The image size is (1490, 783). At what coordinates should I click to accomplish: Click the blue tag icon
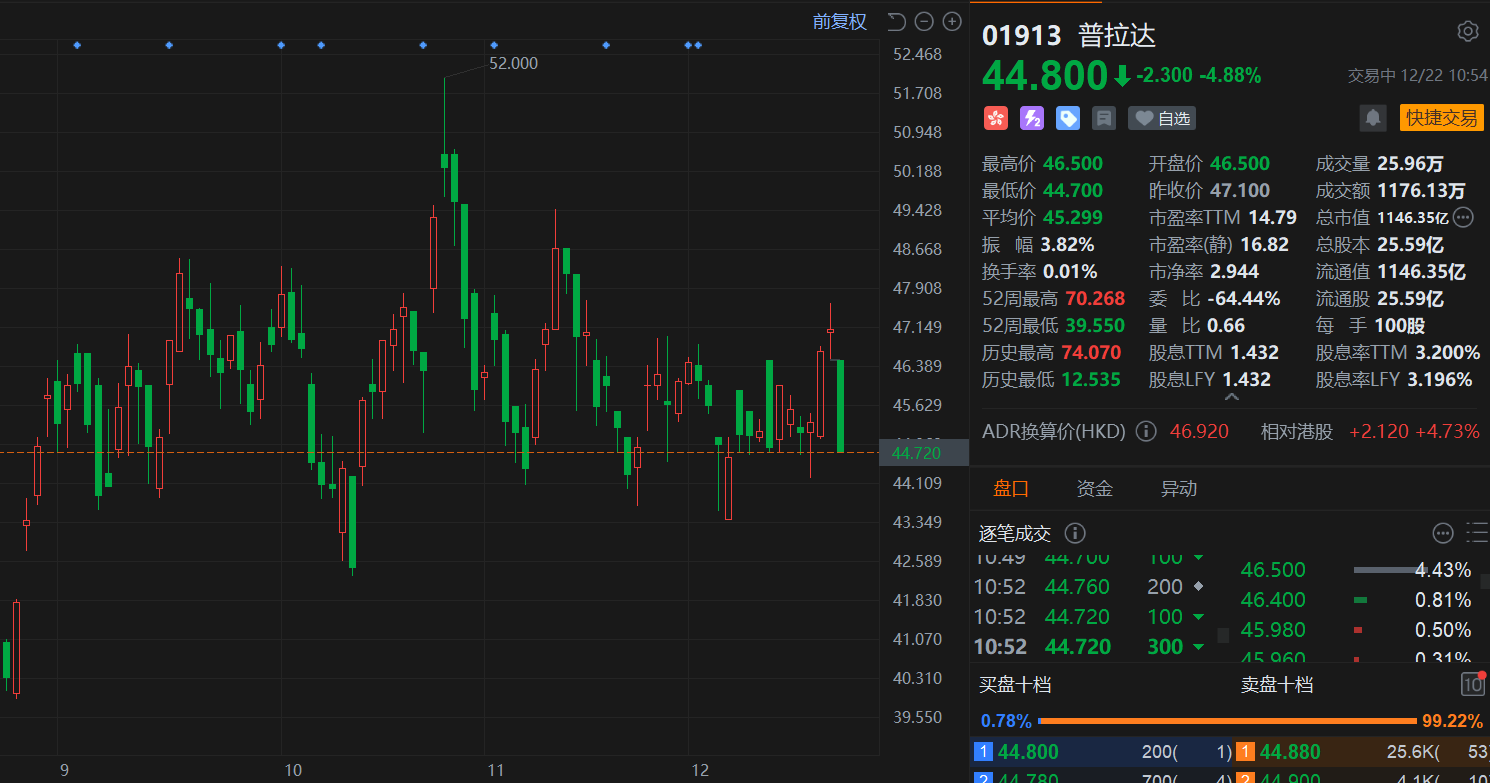click(x=1069, y=118)
